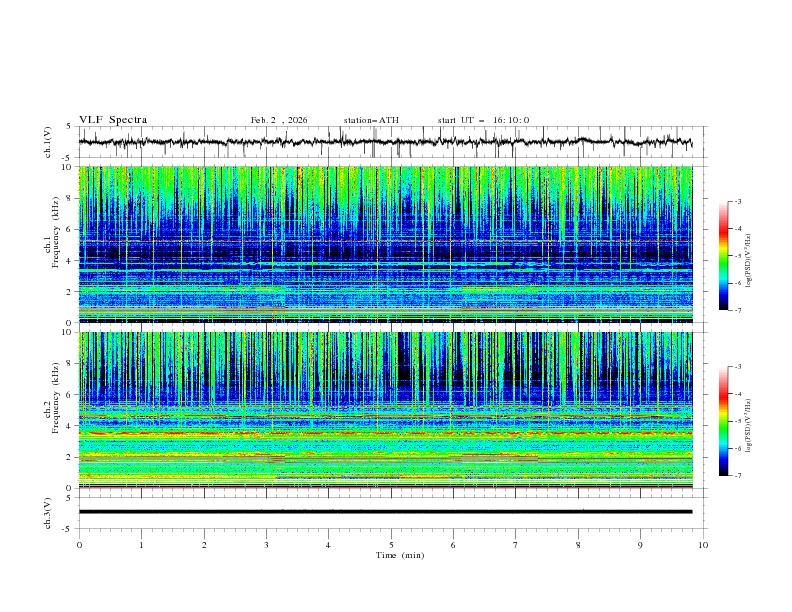Click the '-7' value on lower colorbar

(737, 475)
